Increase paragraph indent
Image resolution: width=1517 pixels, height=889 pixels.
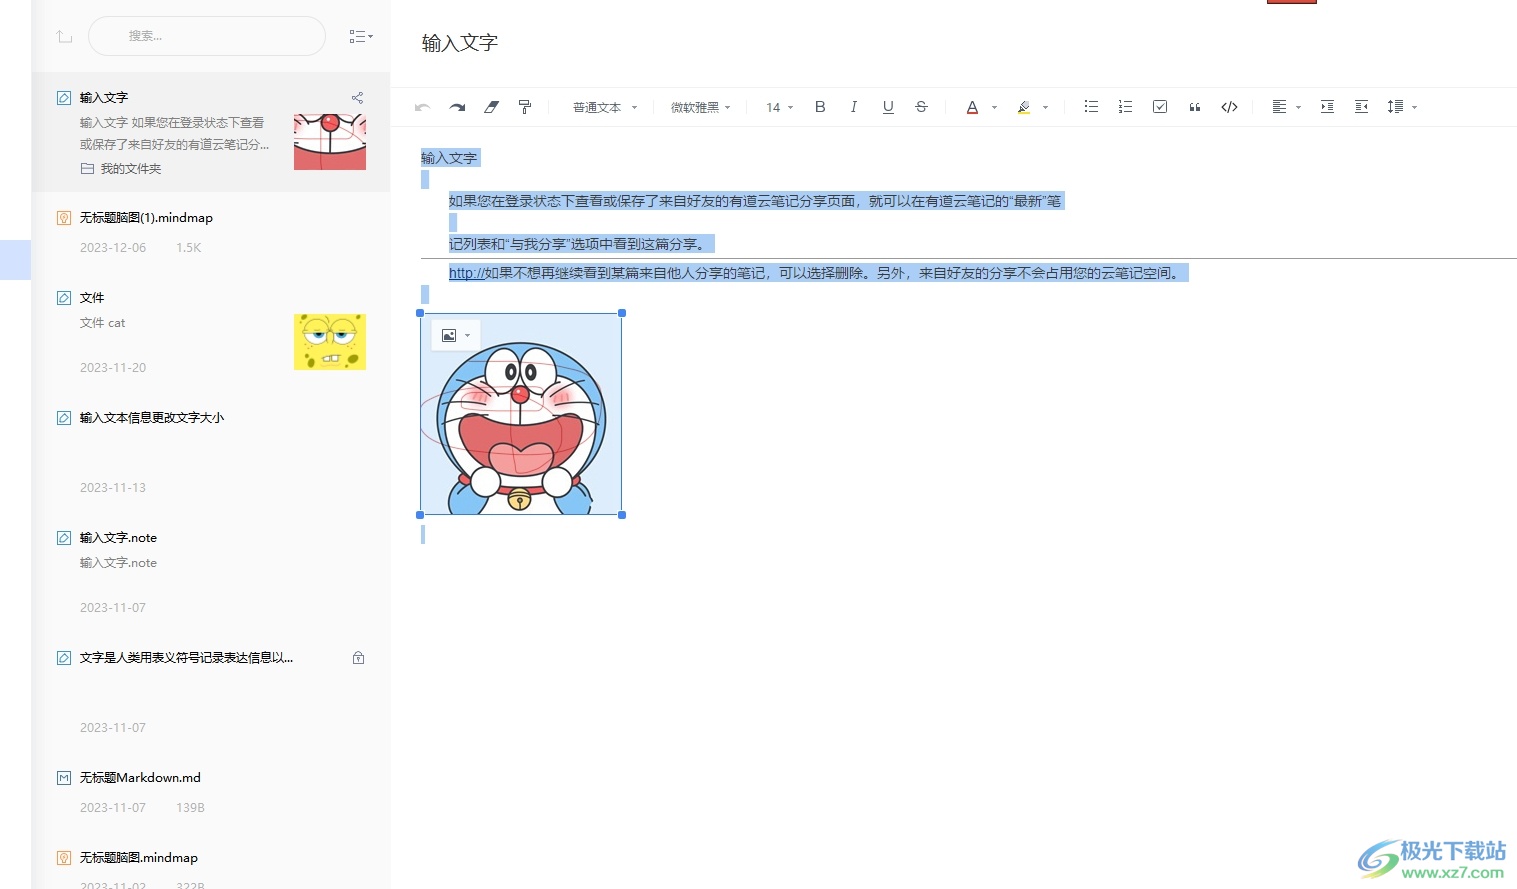point(1327,107)
